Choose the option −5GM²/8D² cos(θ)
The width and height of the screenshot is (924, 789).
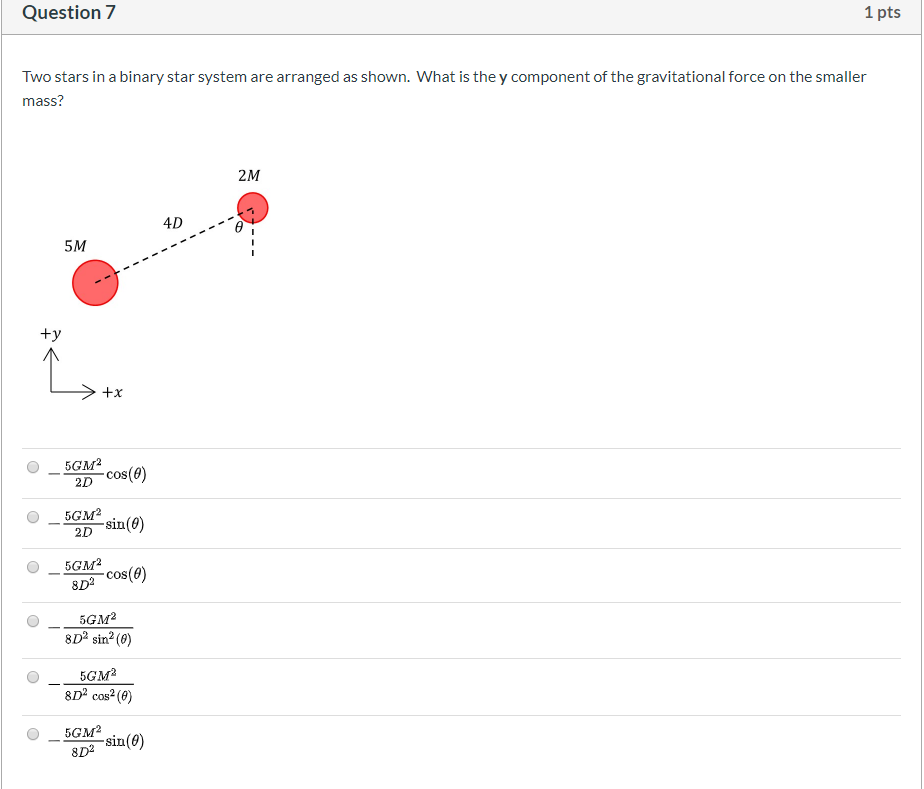(x=31, y=568)
